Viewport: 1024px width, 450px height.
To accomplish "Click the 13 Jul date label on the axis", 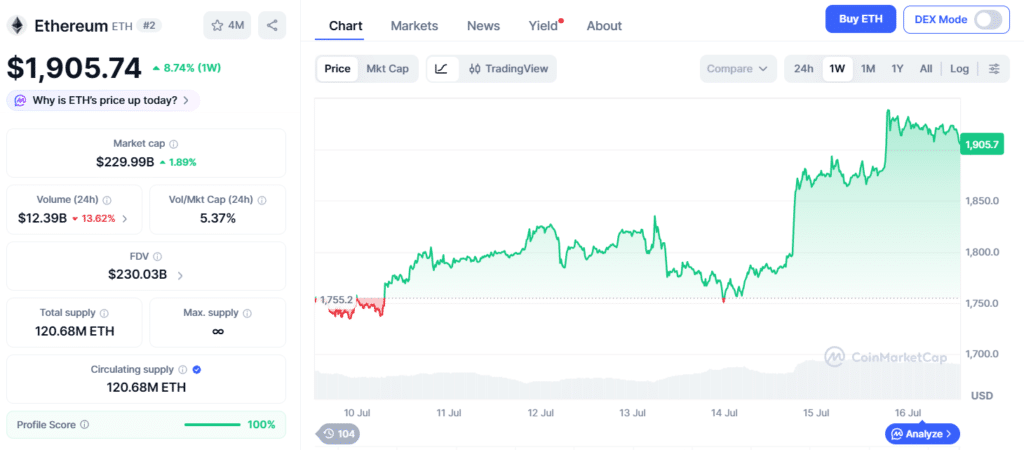I will pos(633,413).
